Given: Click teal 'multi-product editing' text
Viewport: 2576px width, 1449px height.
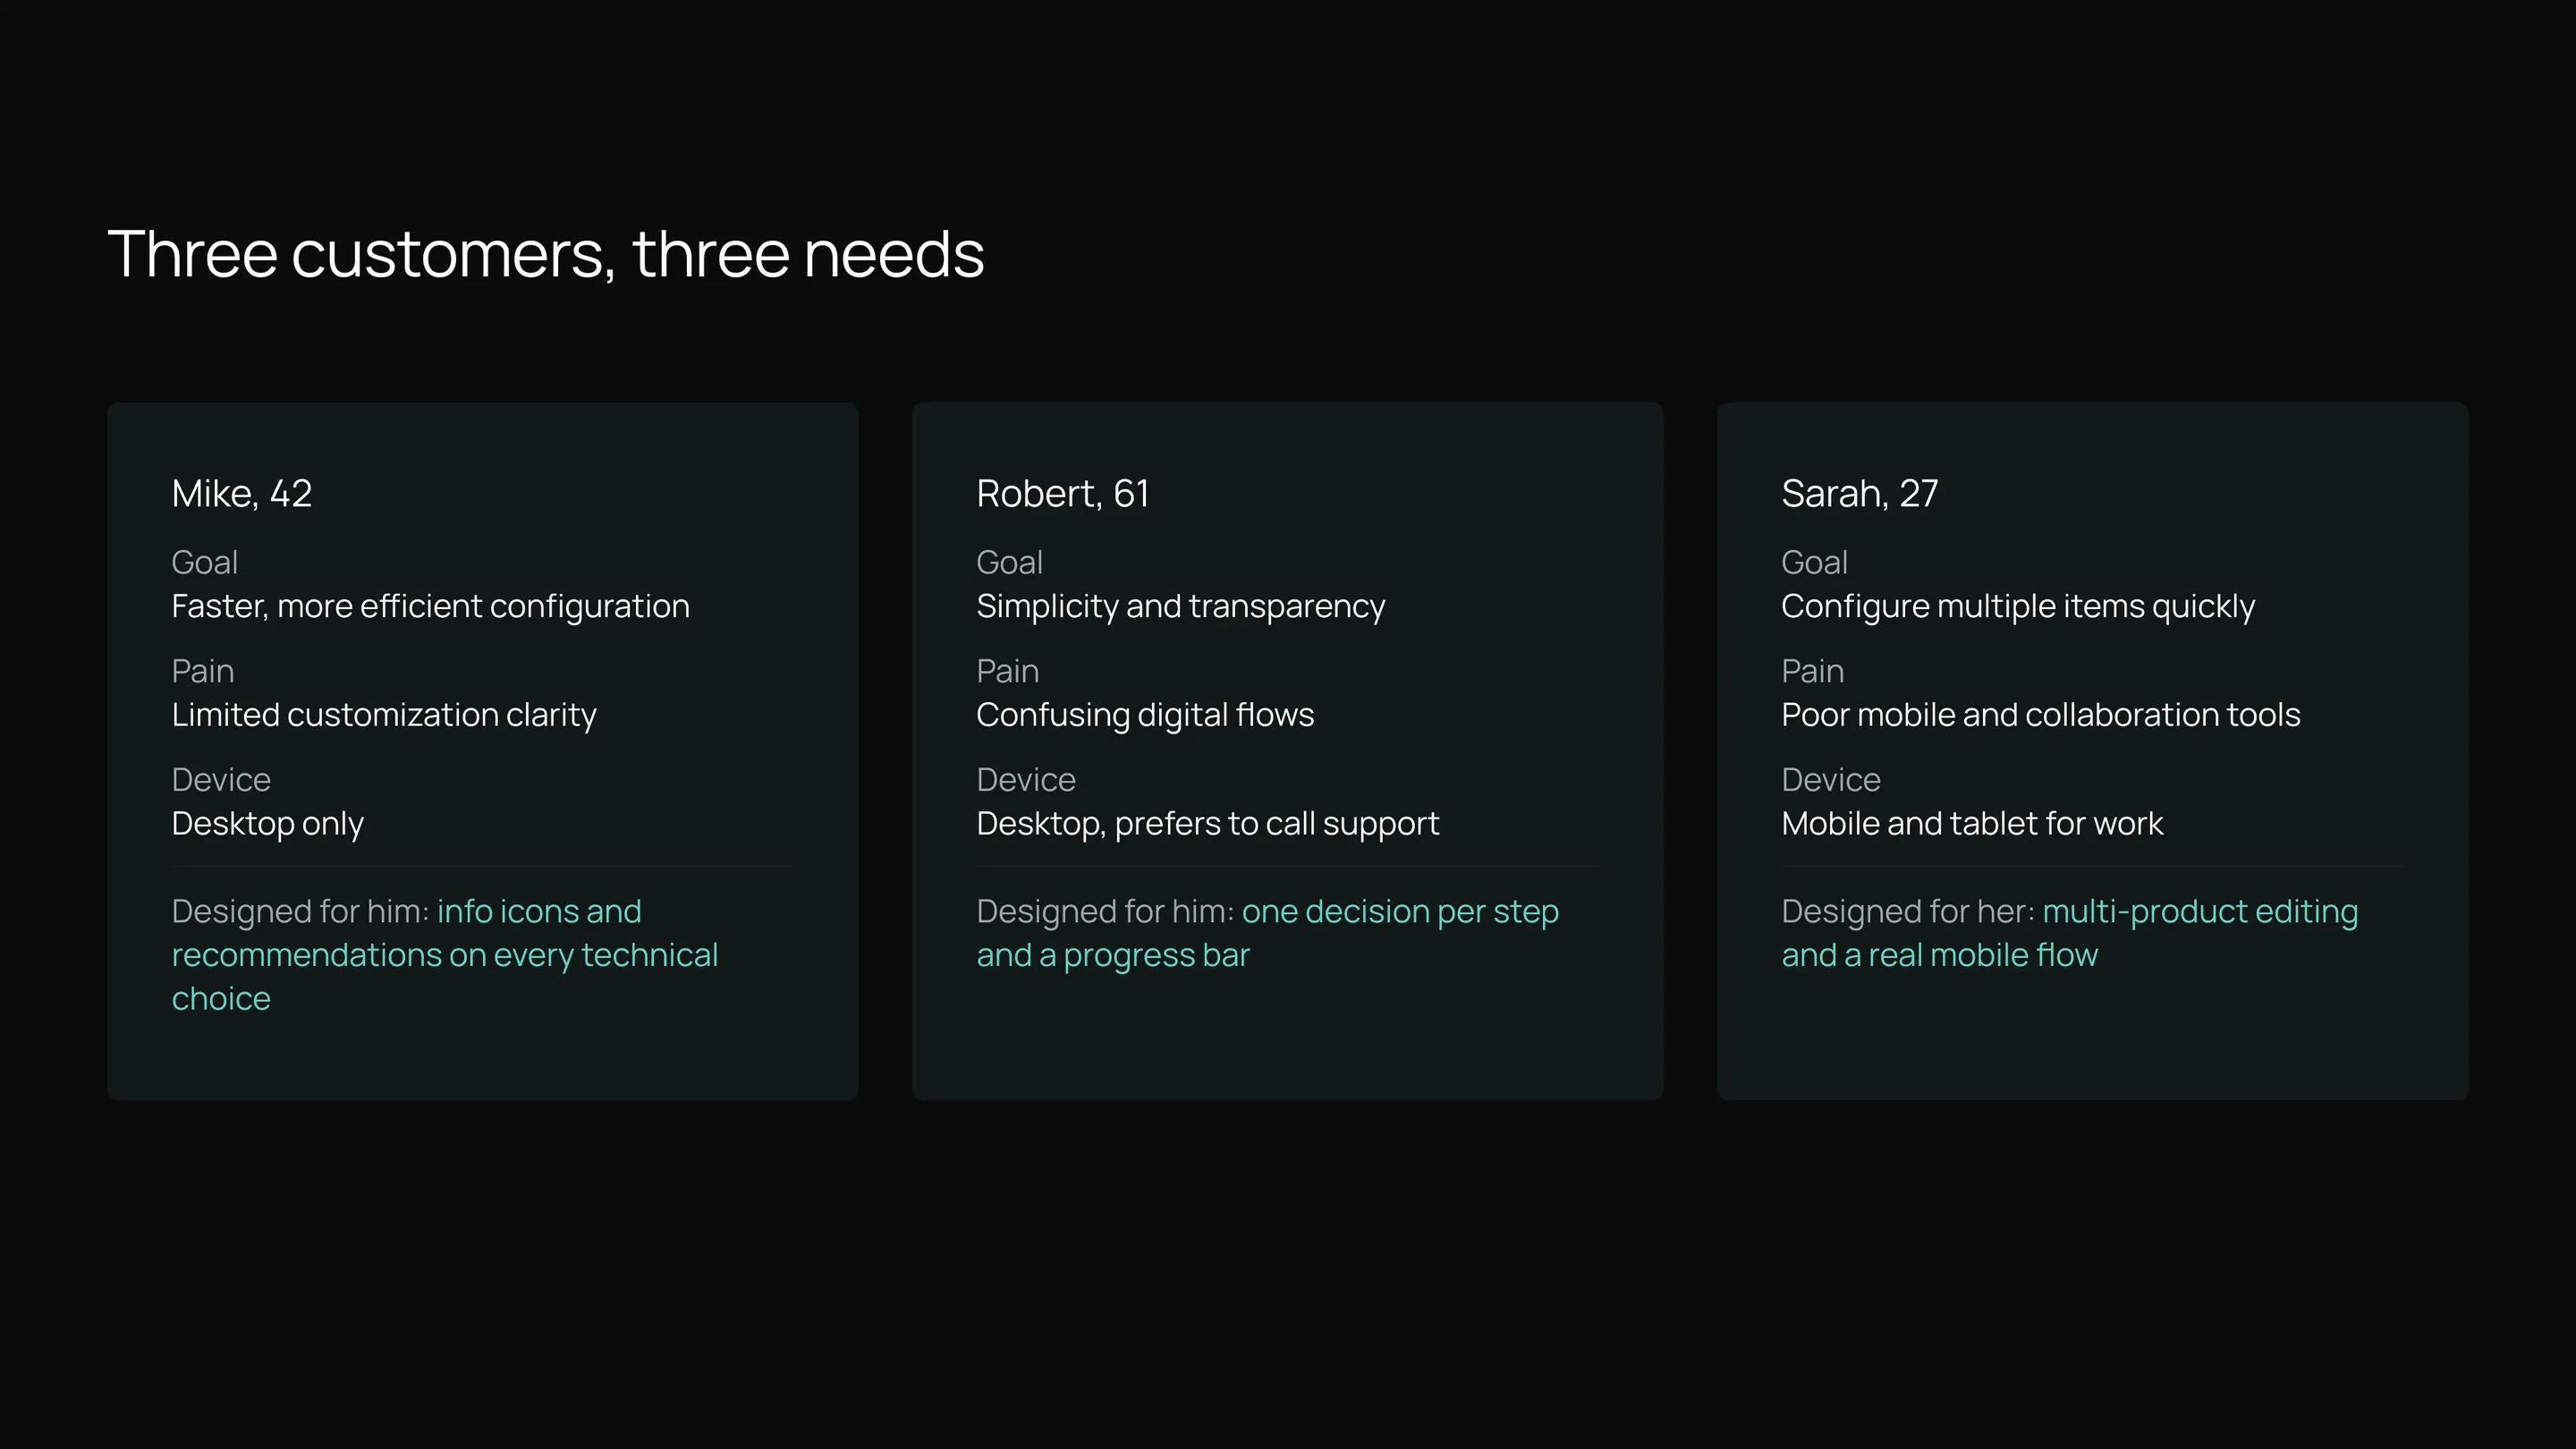Looking at the screenshot, I should [2200, 911].
